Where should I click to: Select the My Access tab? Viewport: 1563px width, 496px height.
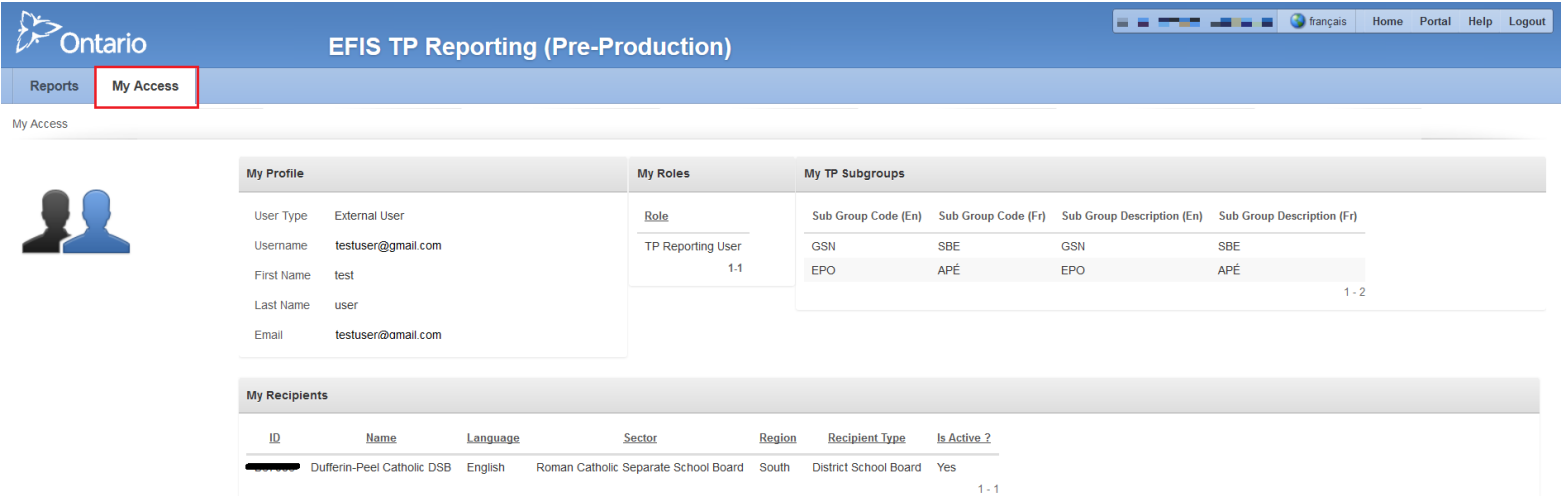pyautogui.click(x=145, y=86)
